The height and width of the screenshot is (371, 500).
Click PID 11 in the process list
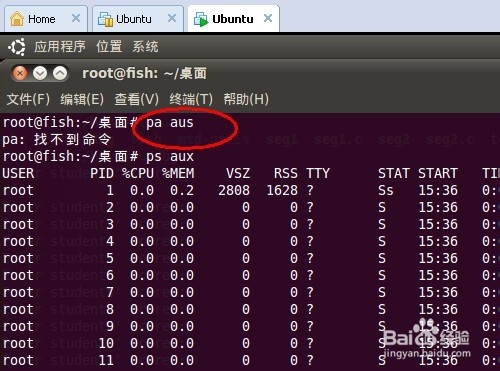[x=106, y=360]
